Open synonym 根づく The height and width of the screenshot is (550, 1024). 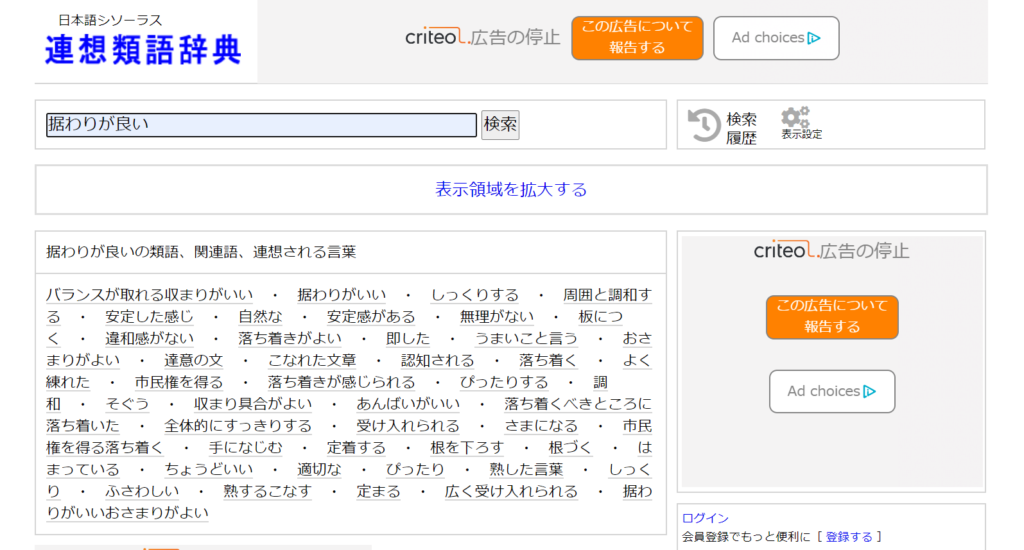coord(570,447)
